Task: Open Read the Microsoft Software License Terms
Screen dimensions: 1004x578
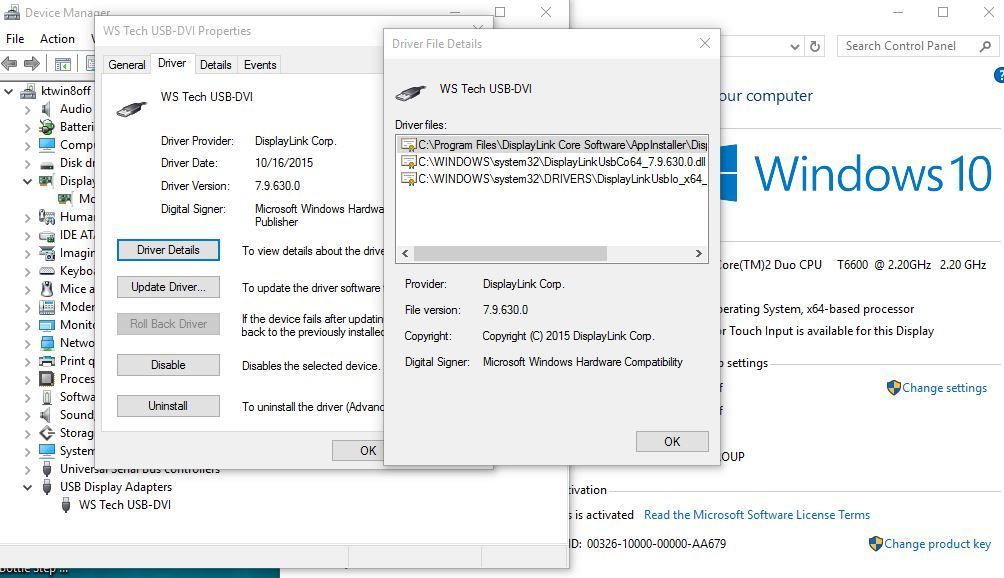Action: coord(757,515)
